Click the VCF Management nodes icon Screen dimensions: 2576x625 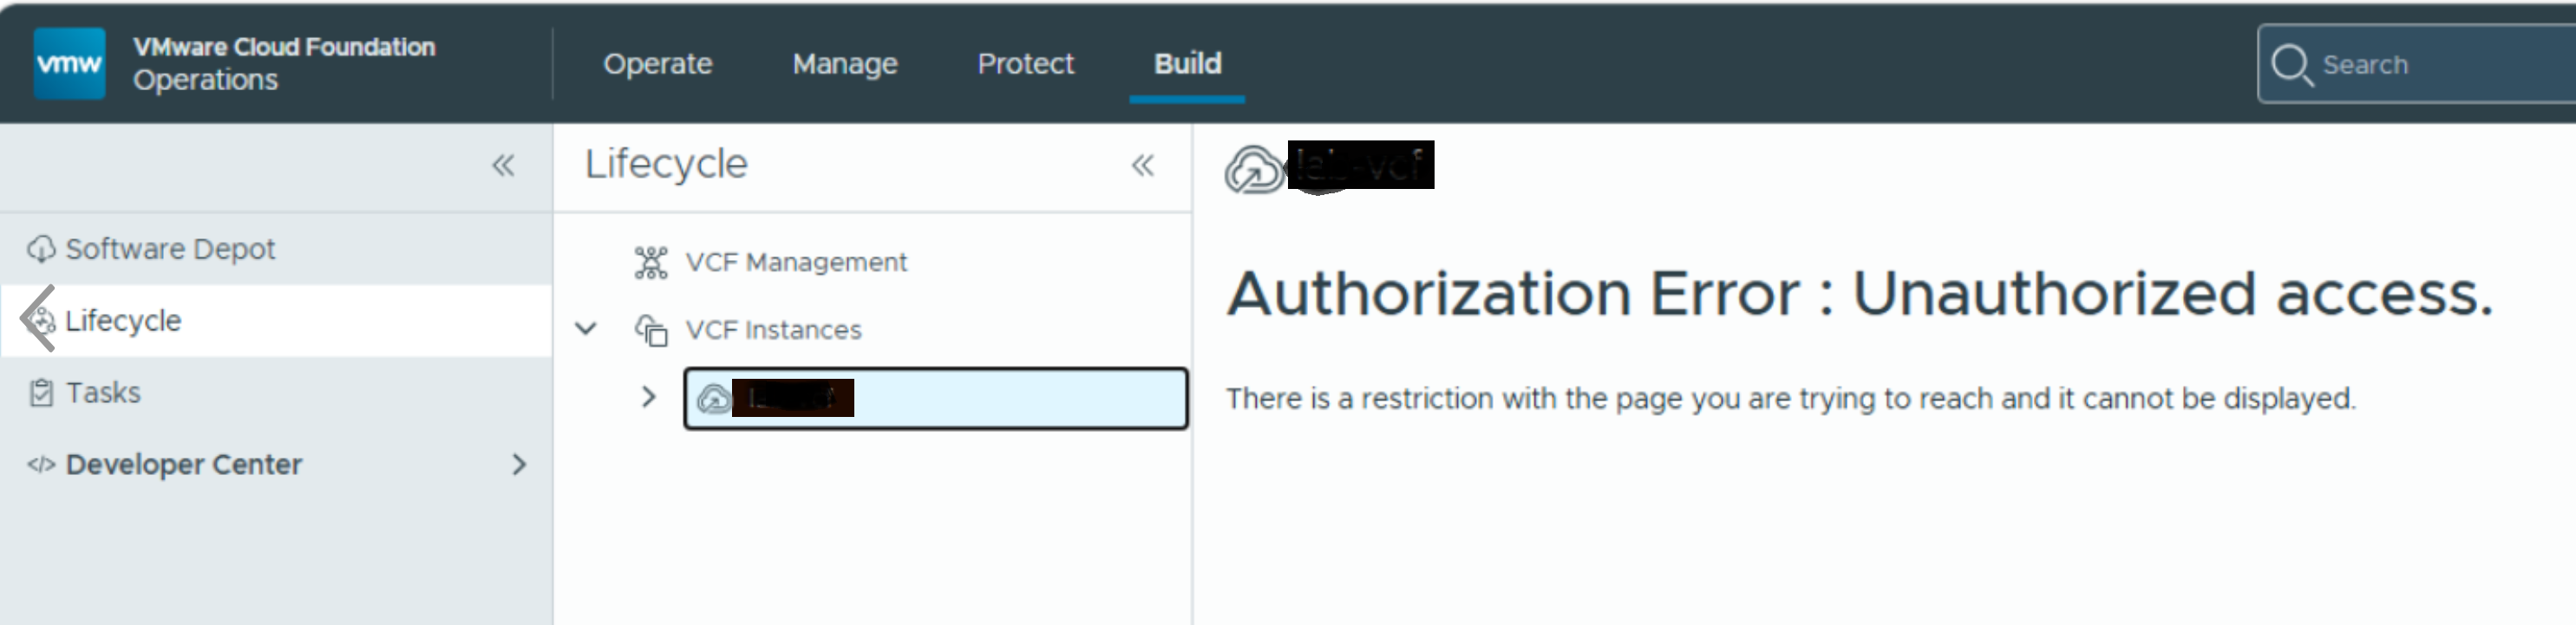pyautogui.click(x=651, y=262)
